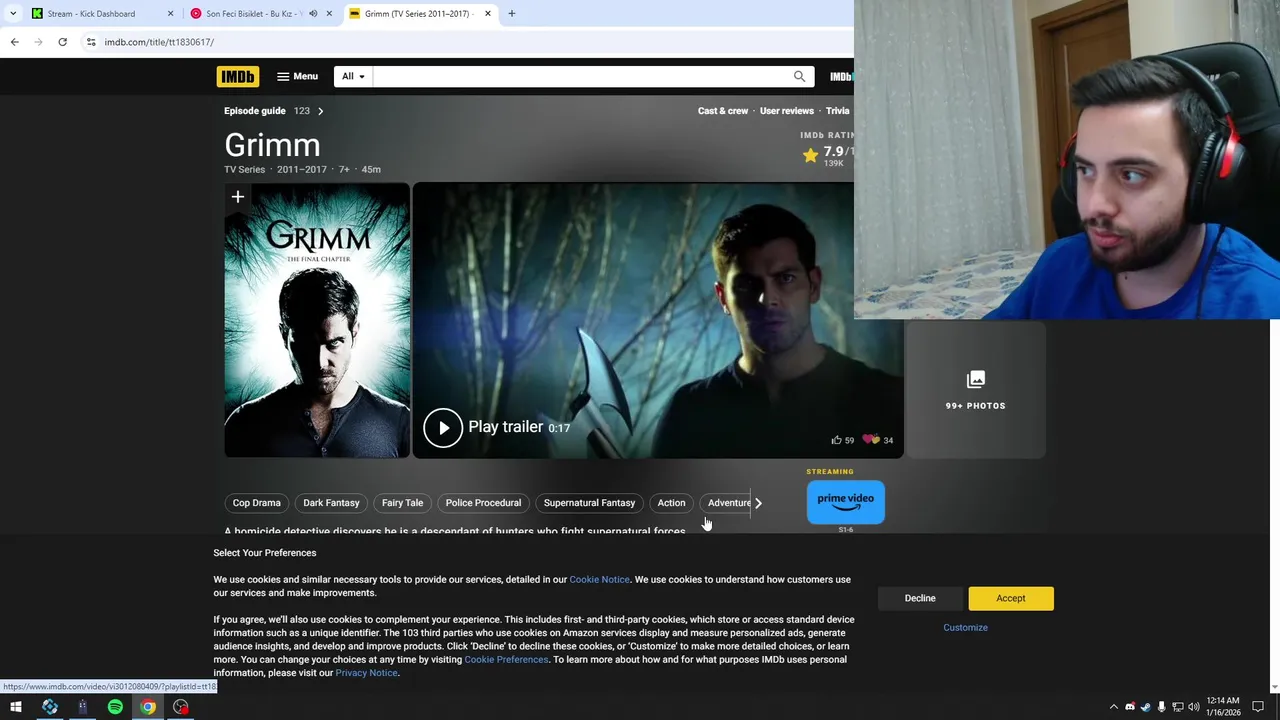Click the trailer thumbs-up like icon
The height and width of the screenshot is (720, 1280).
pos(836,440)
